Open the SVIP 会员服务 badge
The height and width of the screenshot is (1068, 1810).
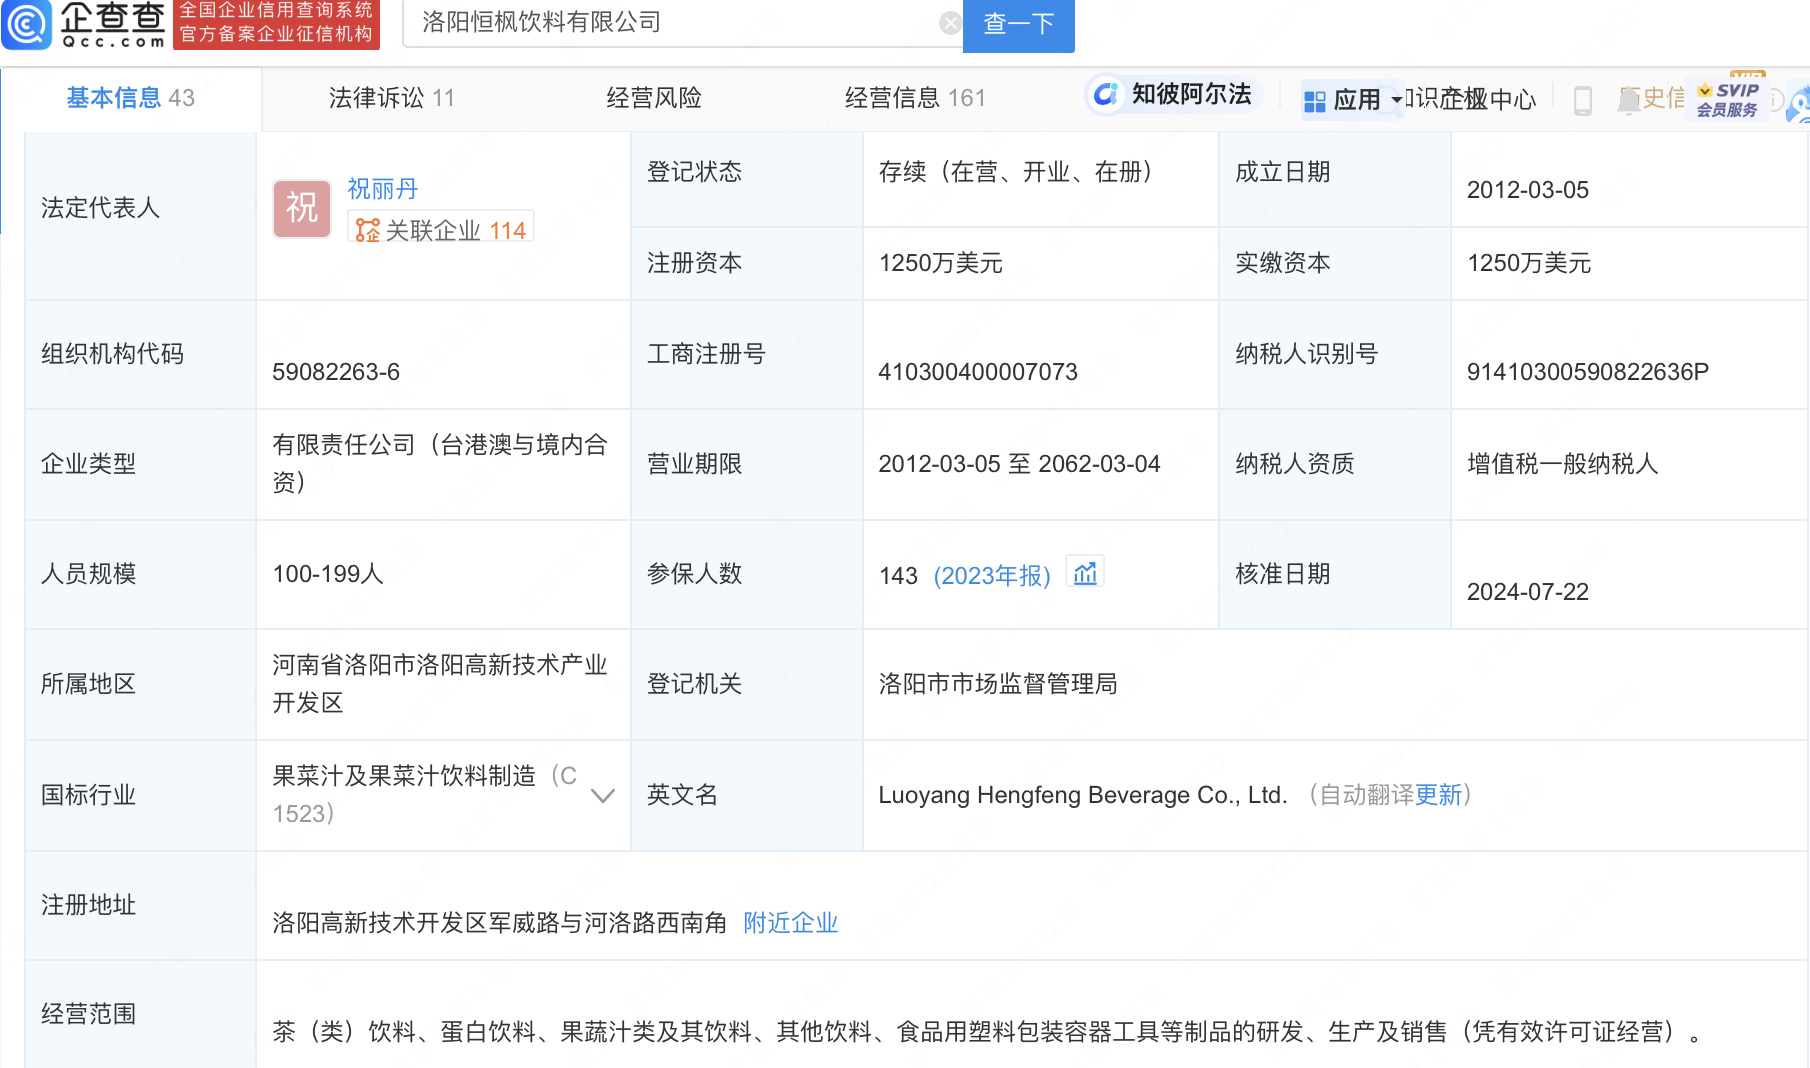point(1728,99)
